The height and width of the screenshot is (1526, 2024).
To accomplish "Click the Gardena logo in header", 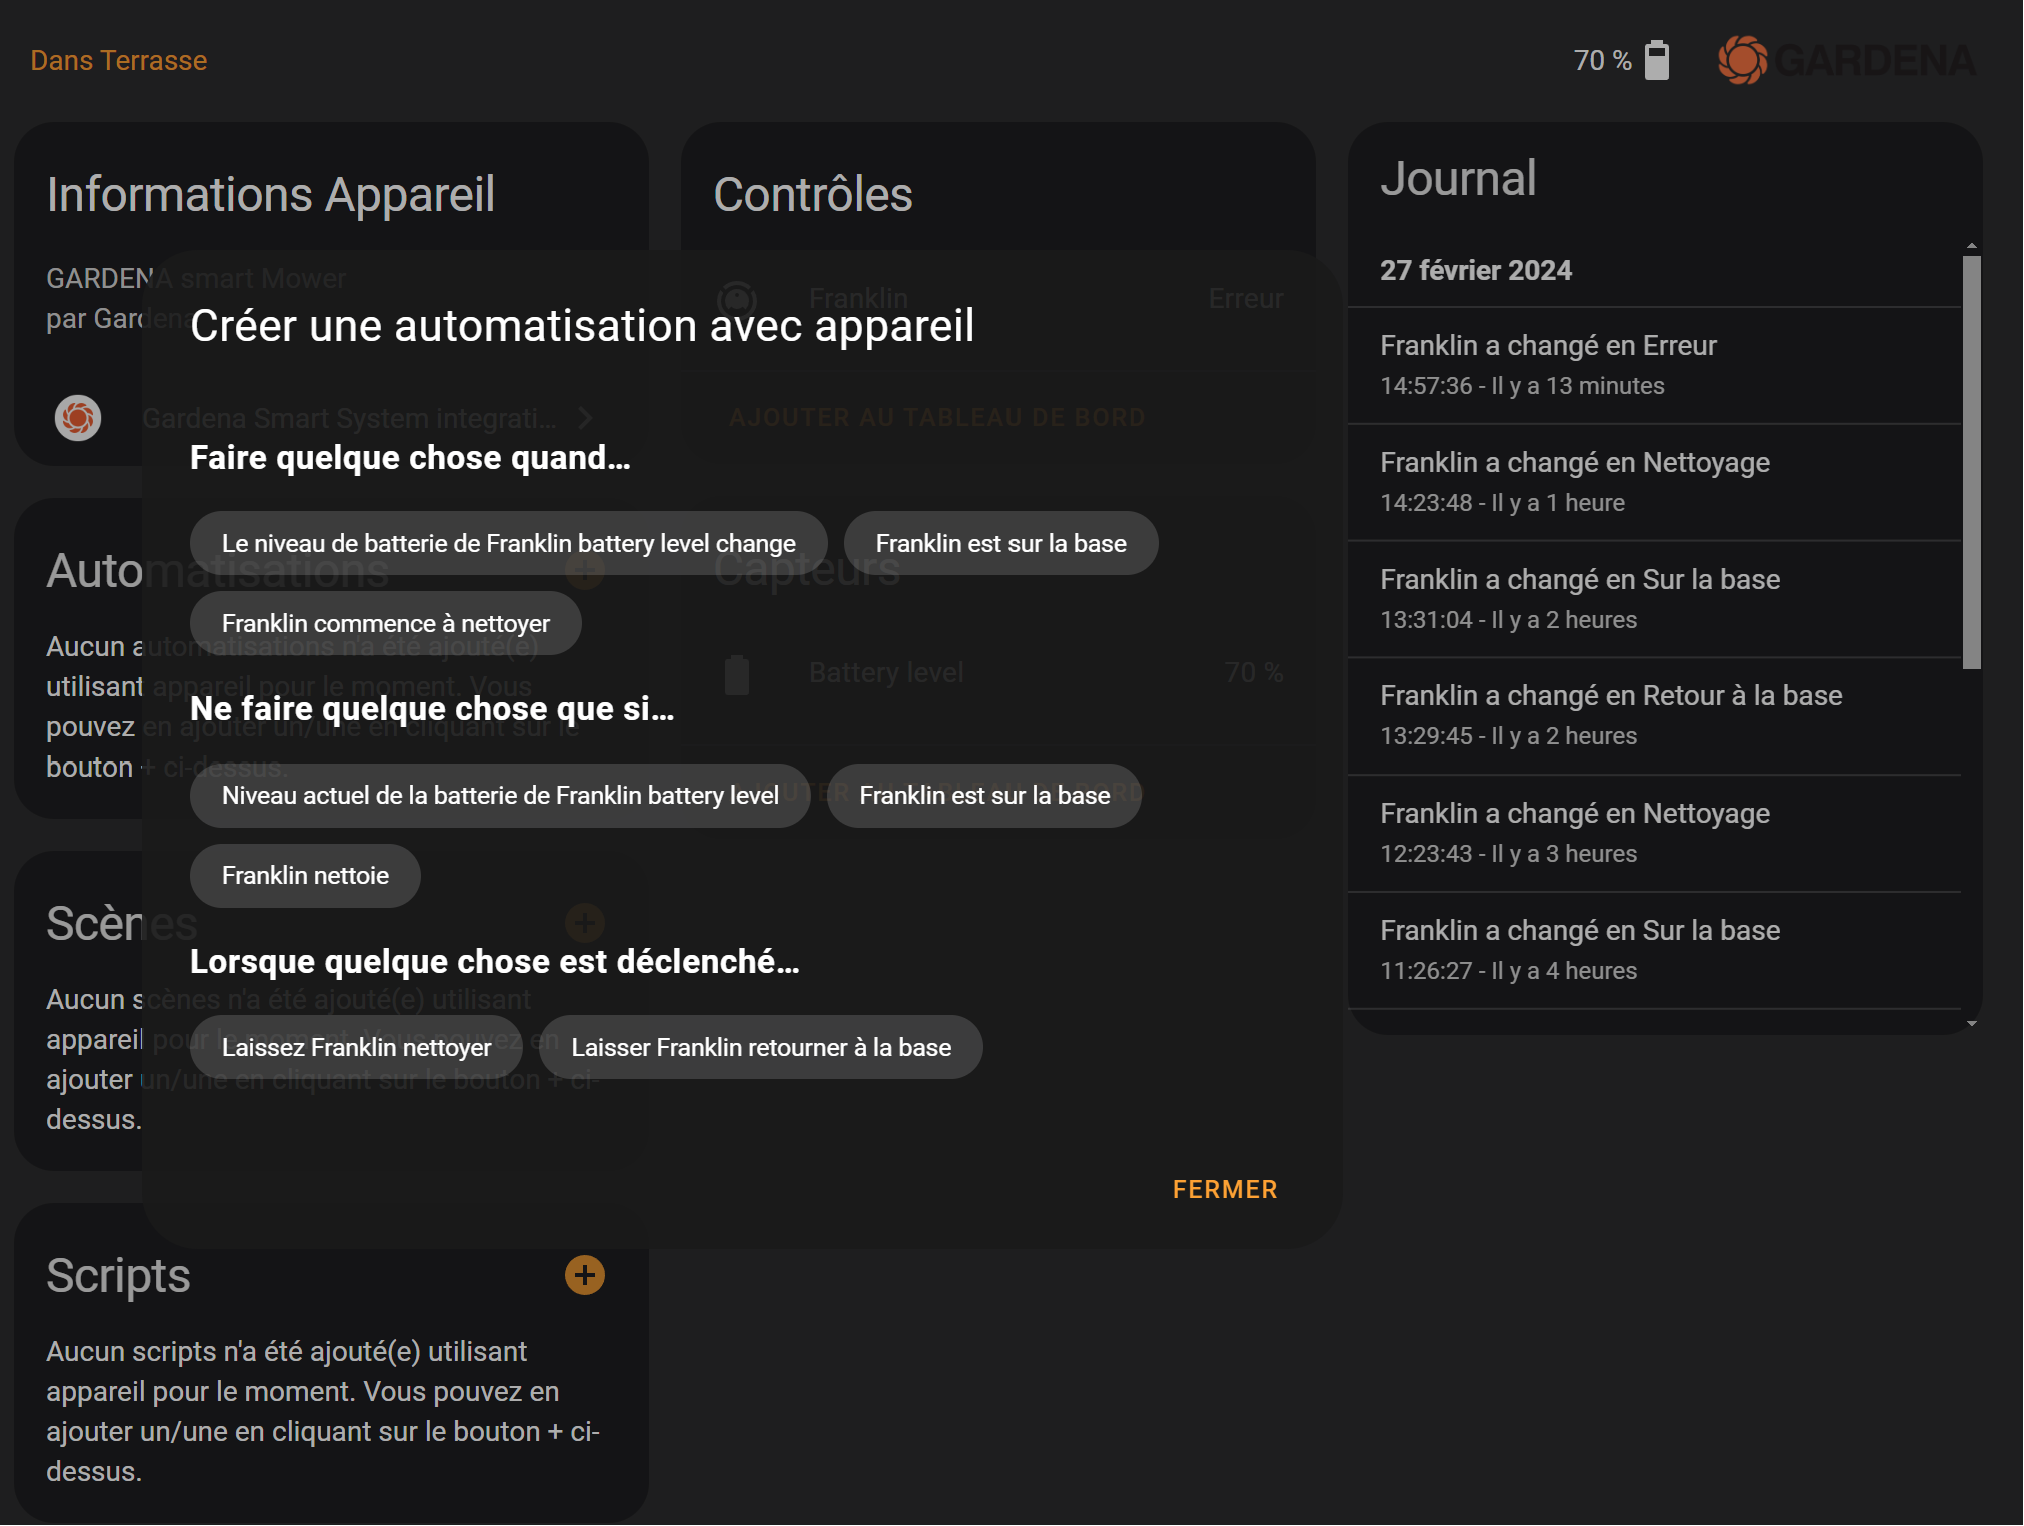I will point(1846,60).
